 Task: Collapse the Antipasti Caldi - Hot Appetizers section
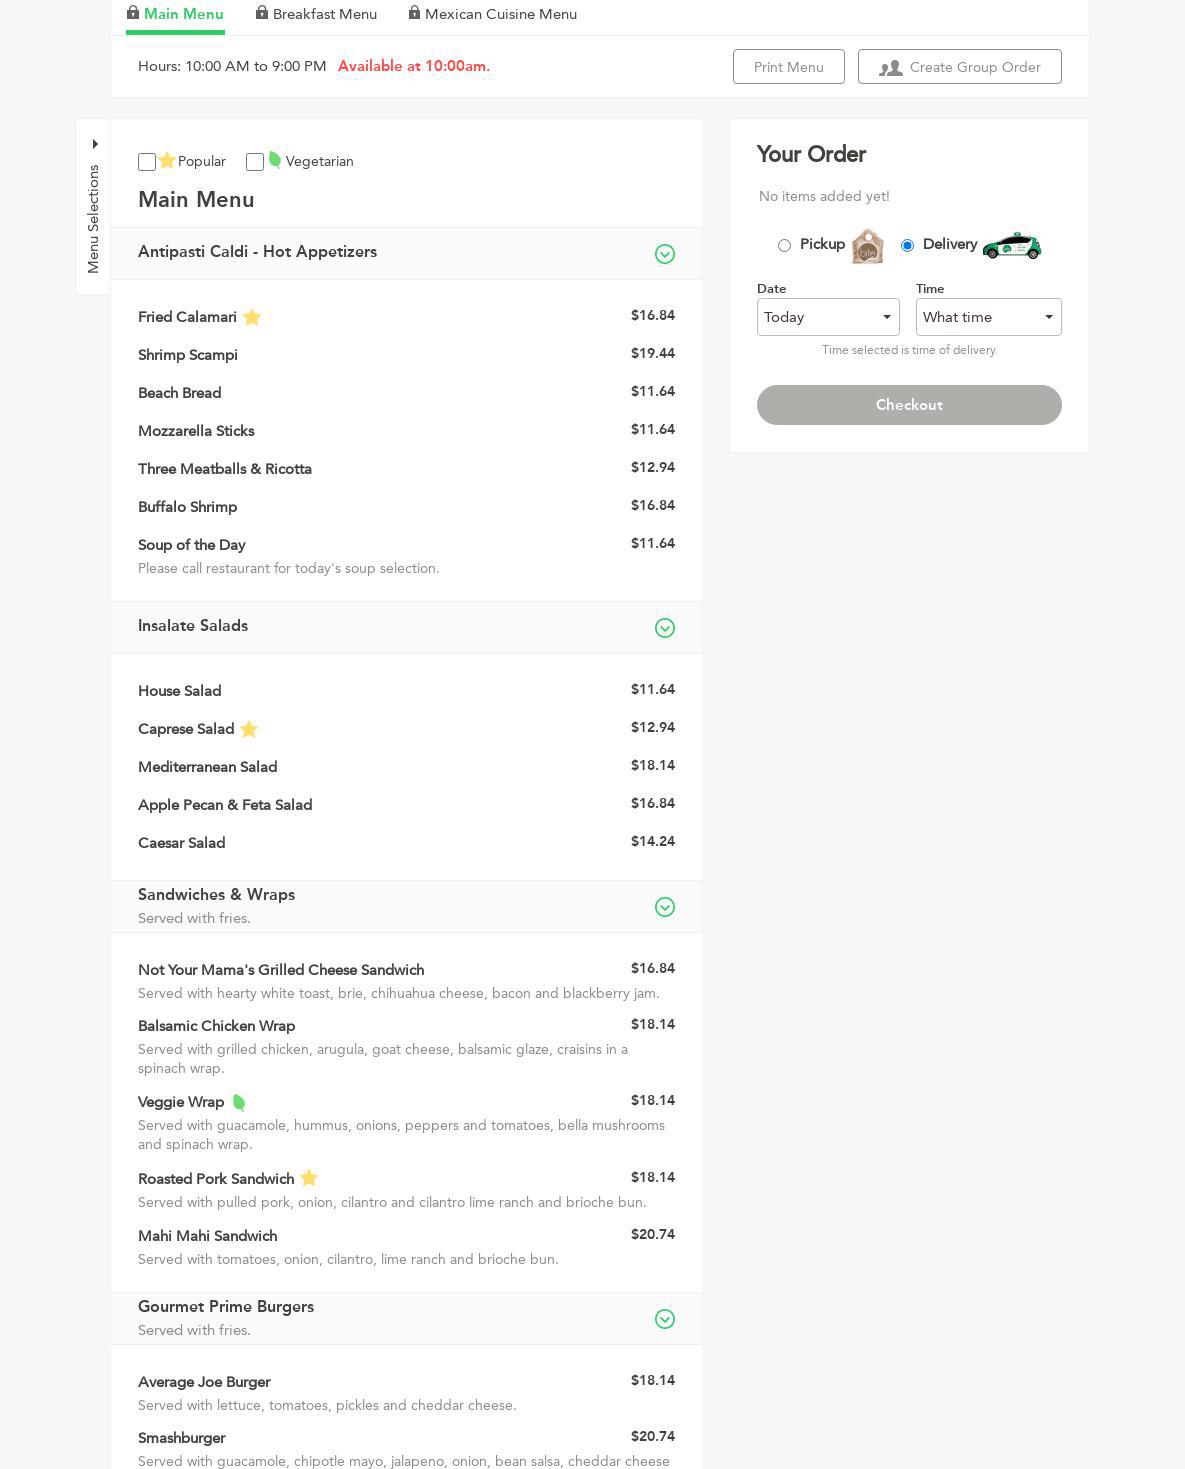point(664,254)
